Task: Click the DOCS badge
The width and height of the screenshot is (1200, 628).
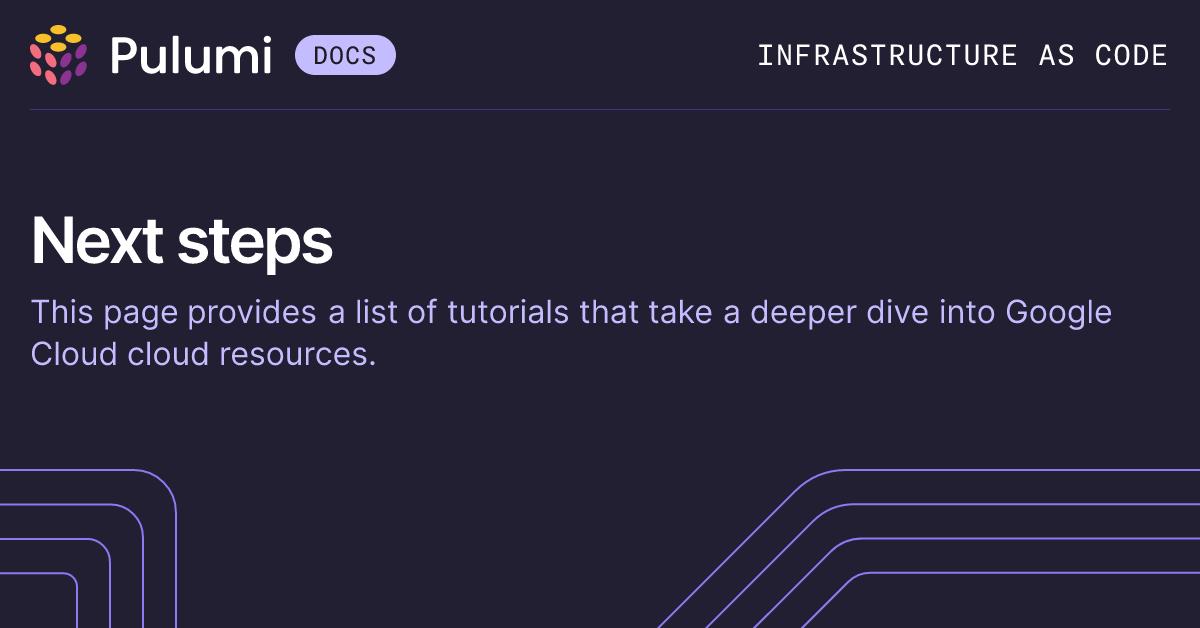Action: tap(345, 55)
